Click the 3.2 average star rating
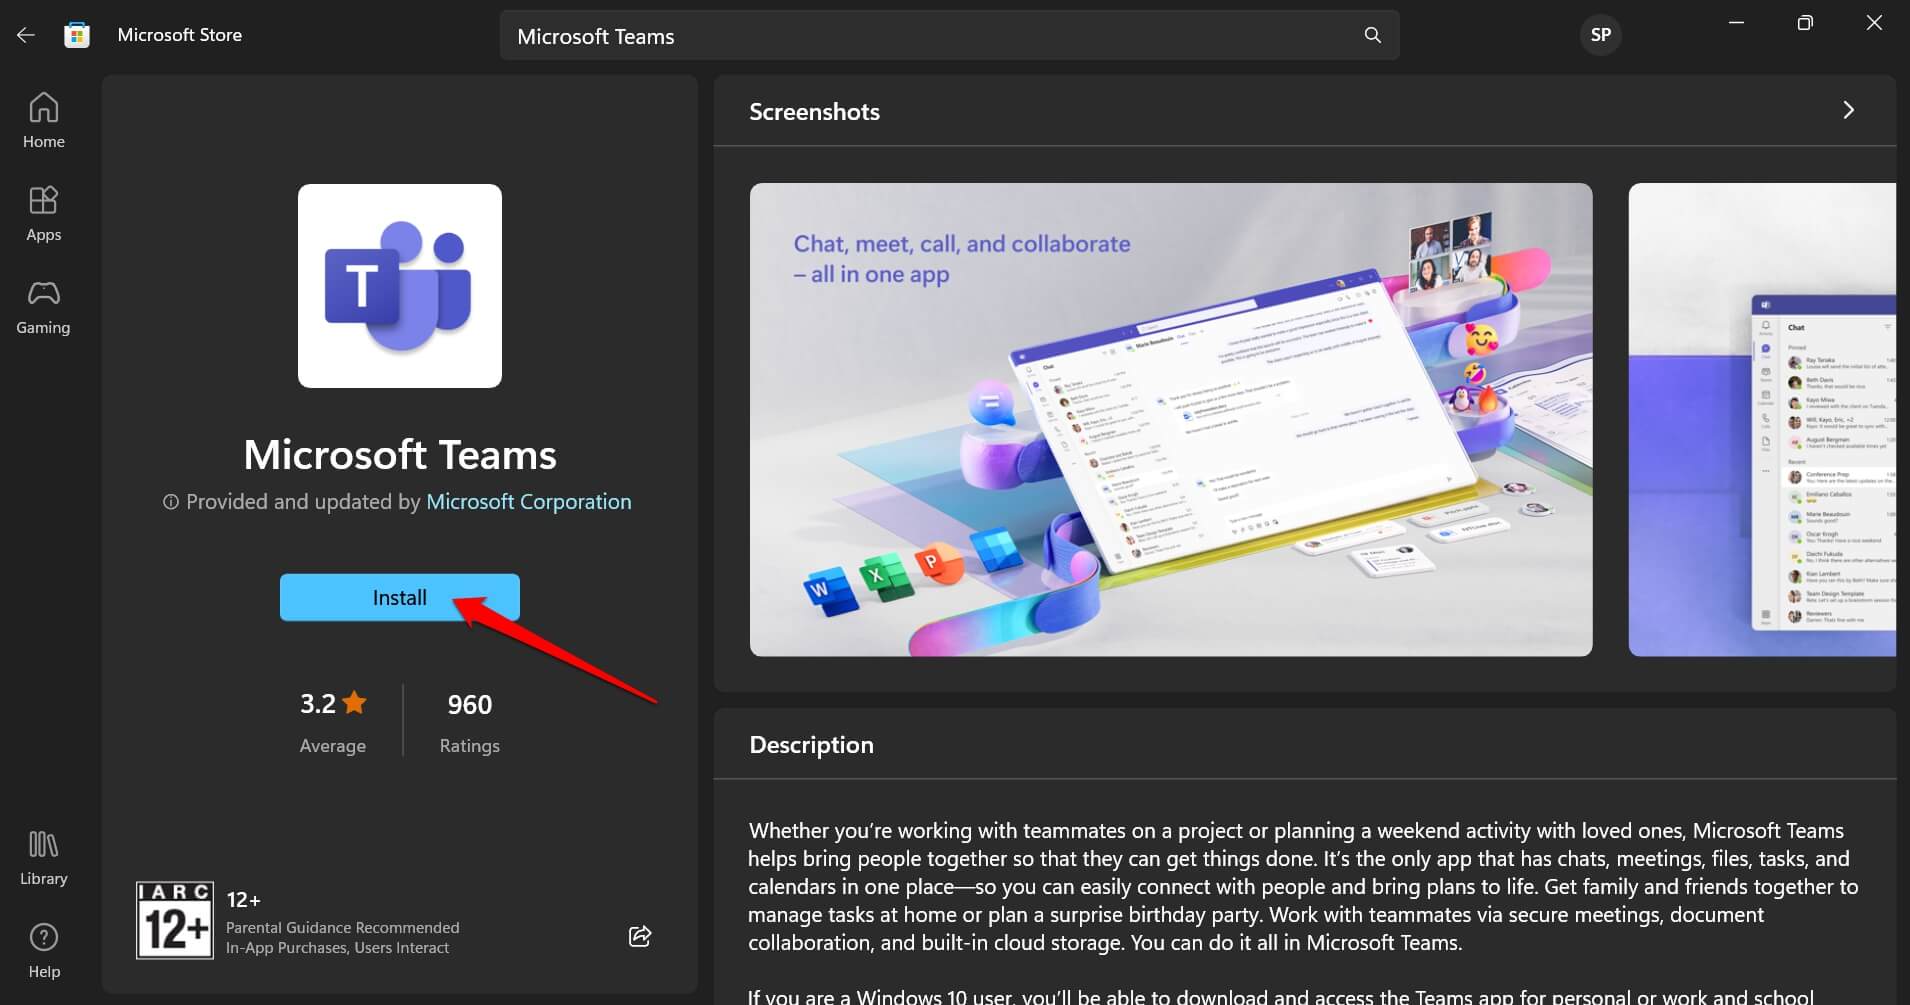Viewport: 1910px width, 1005px height. [x=331, y=704]
